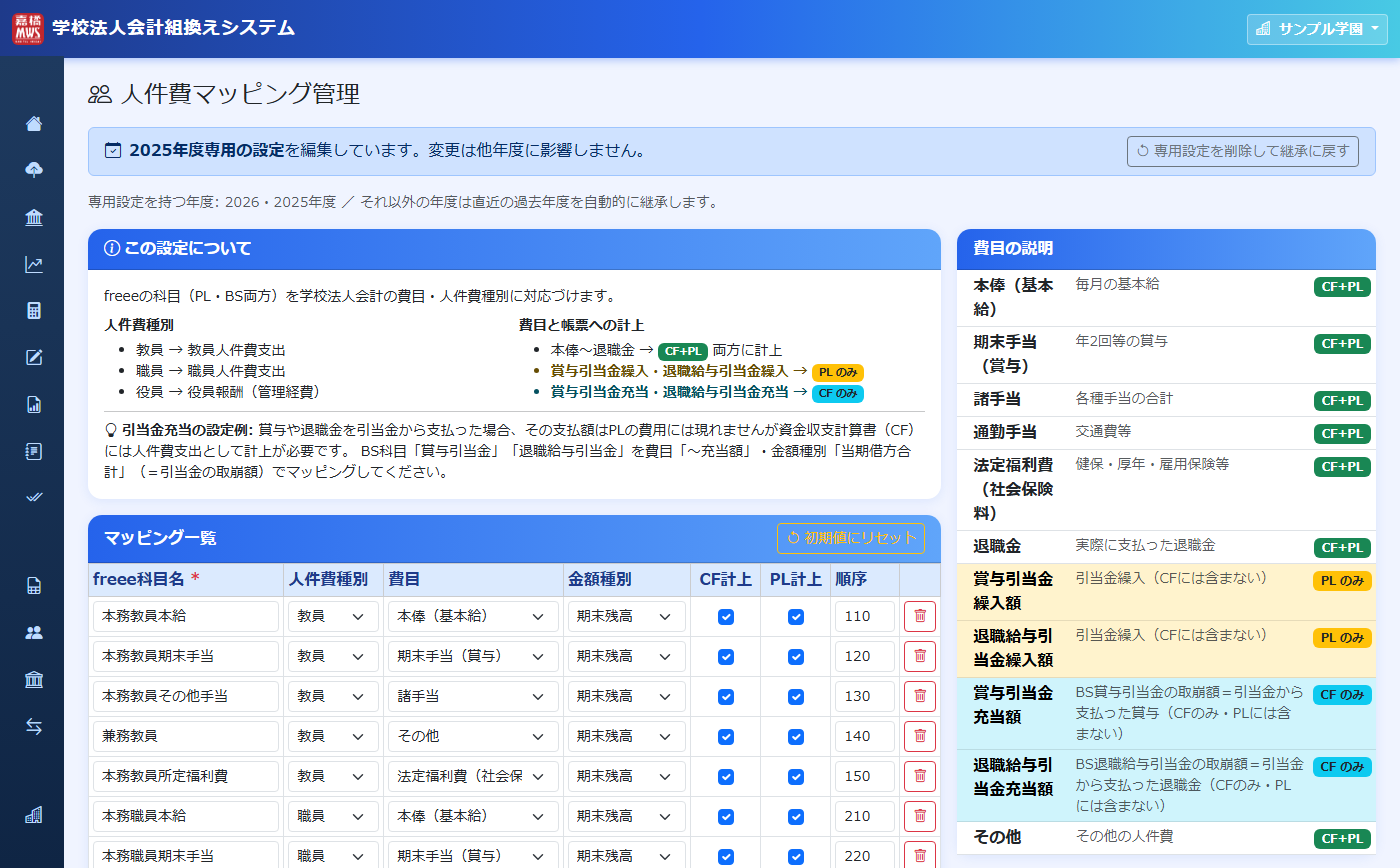Open 金額種別 dropdown for 本務教員所定福利費
The height and width of the screenshot is (868, 1400).
[x=626, y=776]
